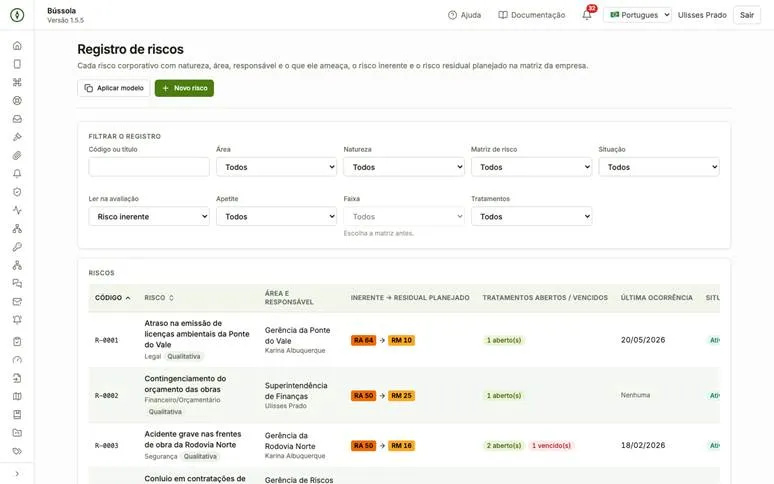Open the activity pulse sidebar icon
Image resolution: width=774 pixels, height=484 pixels.
tap(17, 210)
